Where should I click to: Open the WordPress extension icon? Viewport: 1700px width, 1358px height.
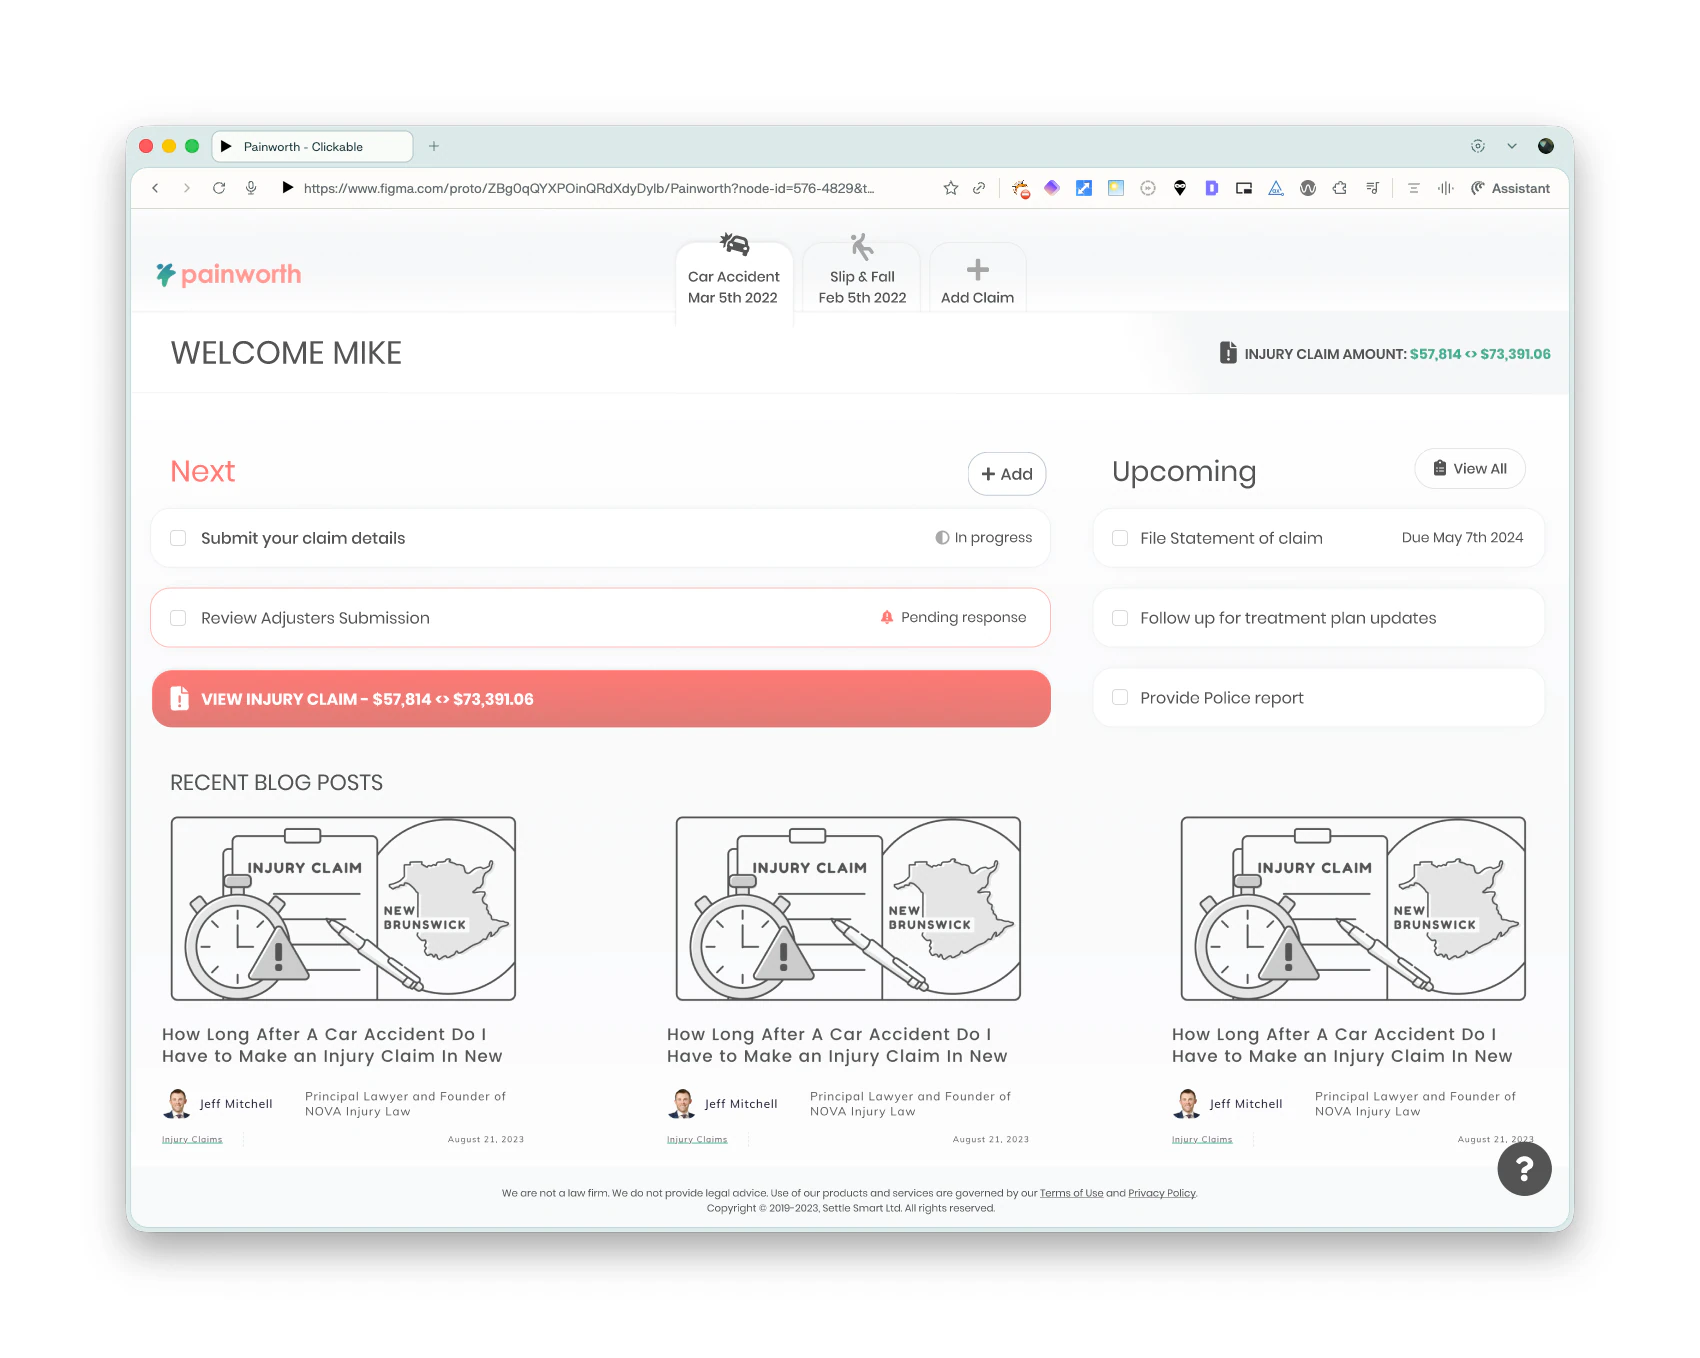click(1308, 188)
